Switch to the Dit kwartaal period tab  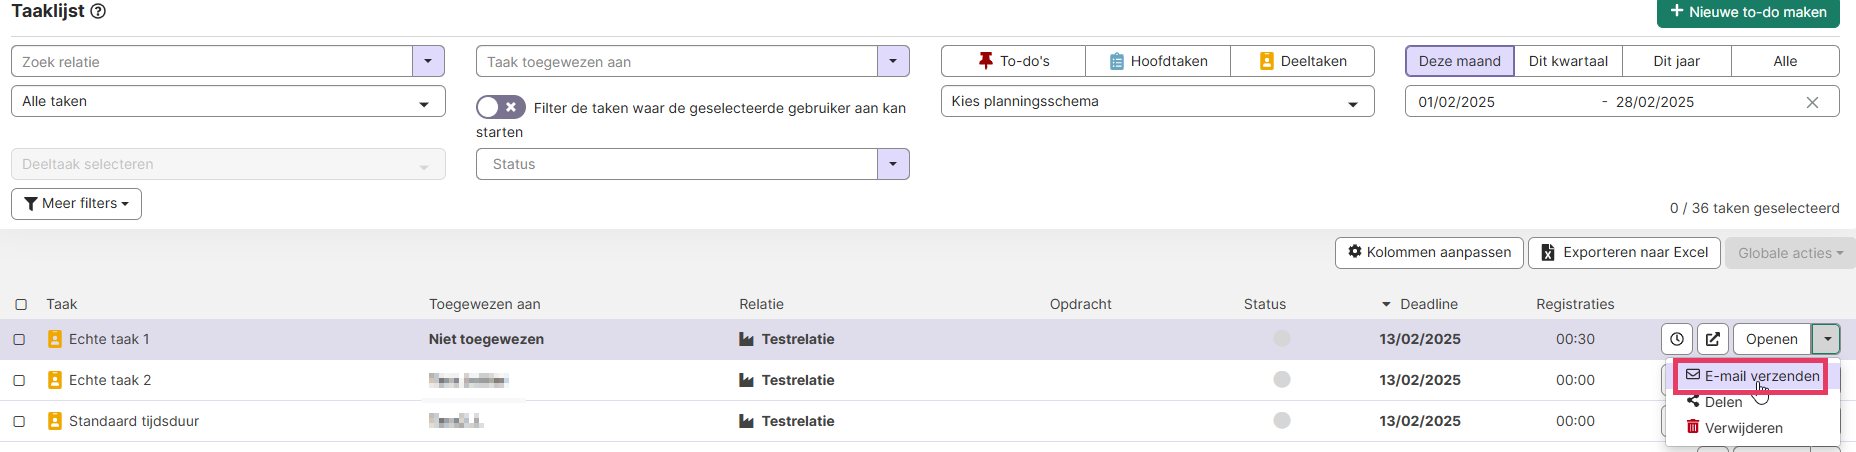(1568, 61)
